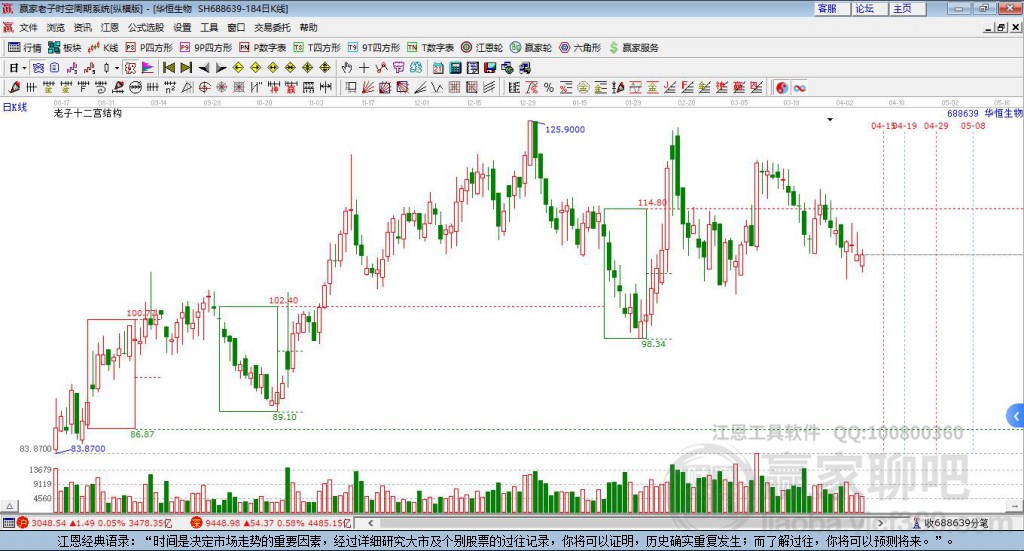Viewport: 1024px width, 551px height.
Task: Open the 资讯 menu
Action: click(83, 27)
